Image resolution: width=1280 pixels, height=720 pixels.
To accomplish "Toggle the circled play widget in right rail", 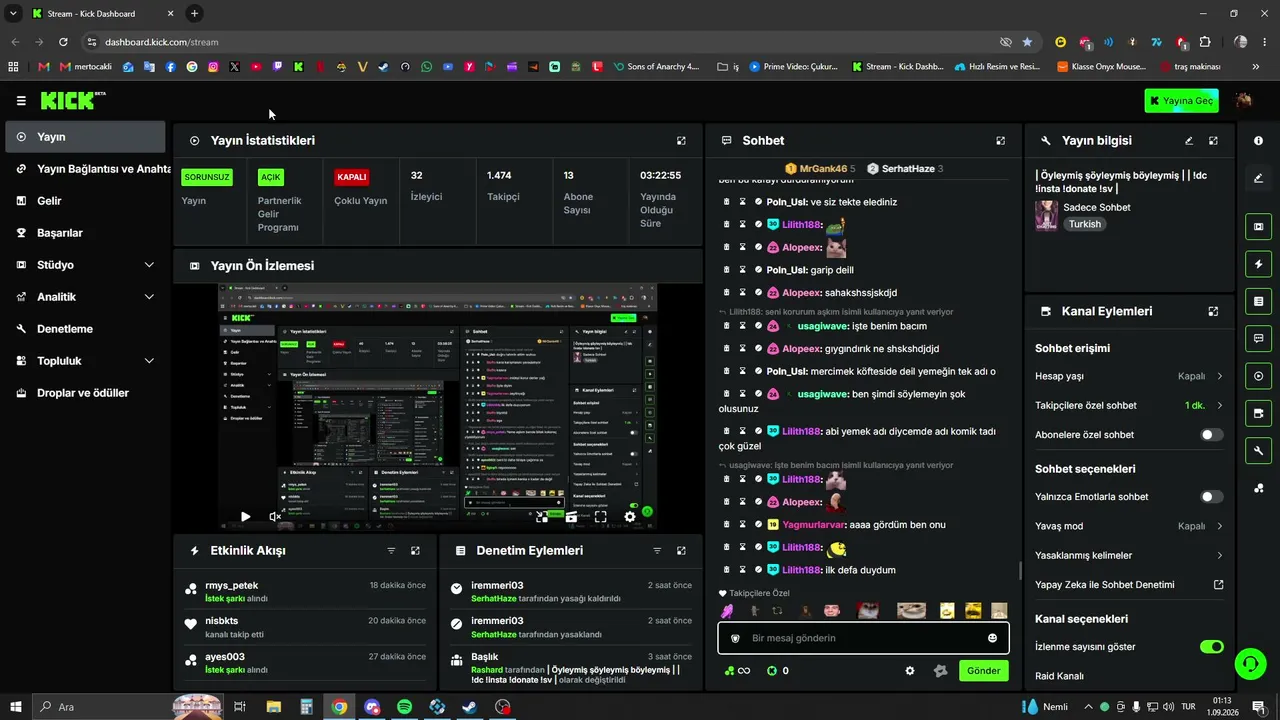I will (x=1258, y=376).
